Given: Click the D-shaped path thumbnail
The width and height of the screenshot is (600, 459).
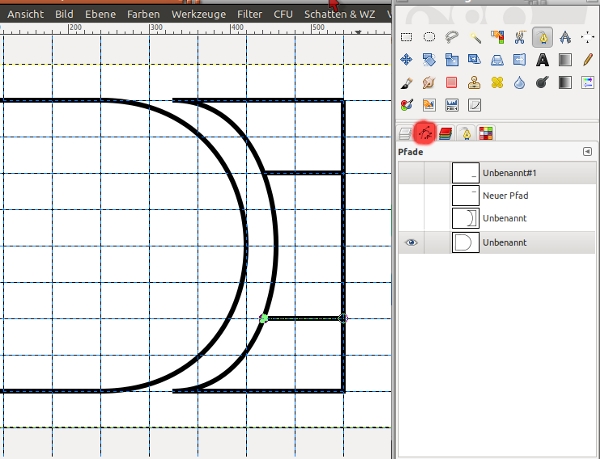Looking at the screenshot, I should click(466, 243).
